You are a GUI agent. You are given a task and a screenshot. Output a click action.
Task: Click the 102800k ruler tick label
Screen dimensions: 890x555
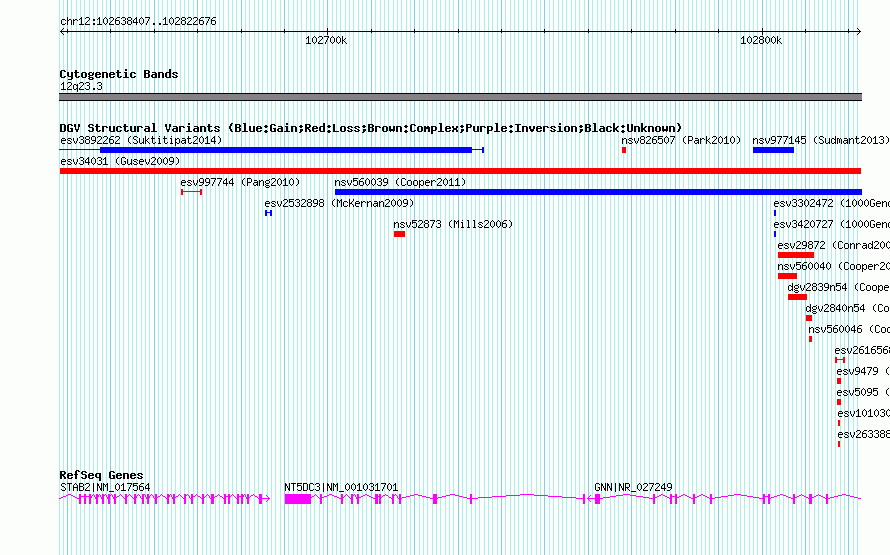pyautogui.click(x=761, y=40)
